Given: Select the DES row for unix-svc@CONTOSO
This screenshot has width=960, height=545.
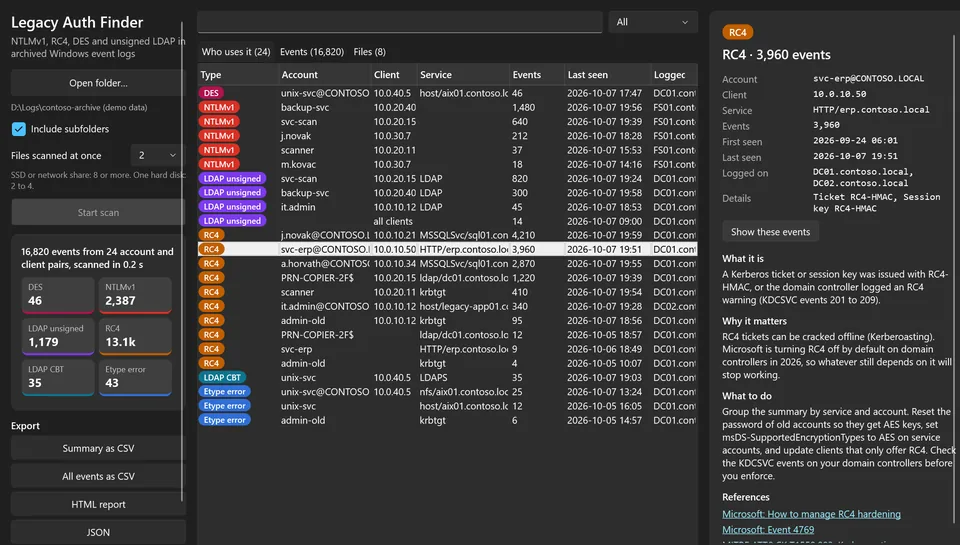Looking at the screenshot, I should pos(448,93).
